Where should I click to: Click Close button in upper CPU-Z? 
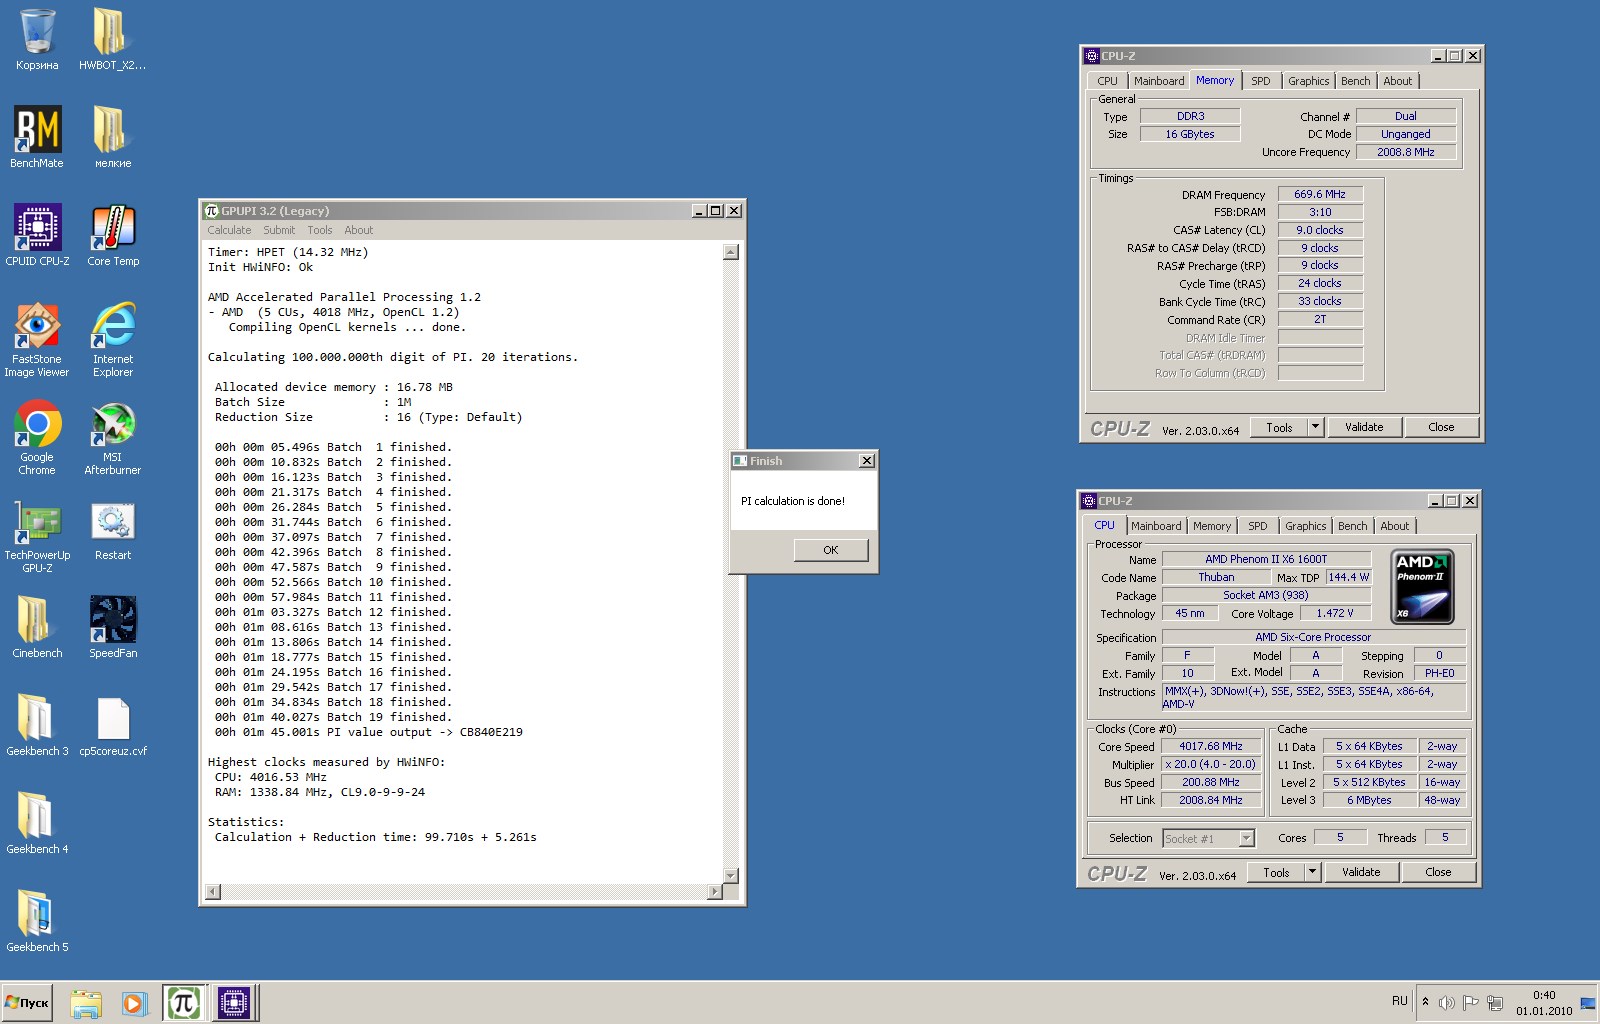tap(1441, 427)
